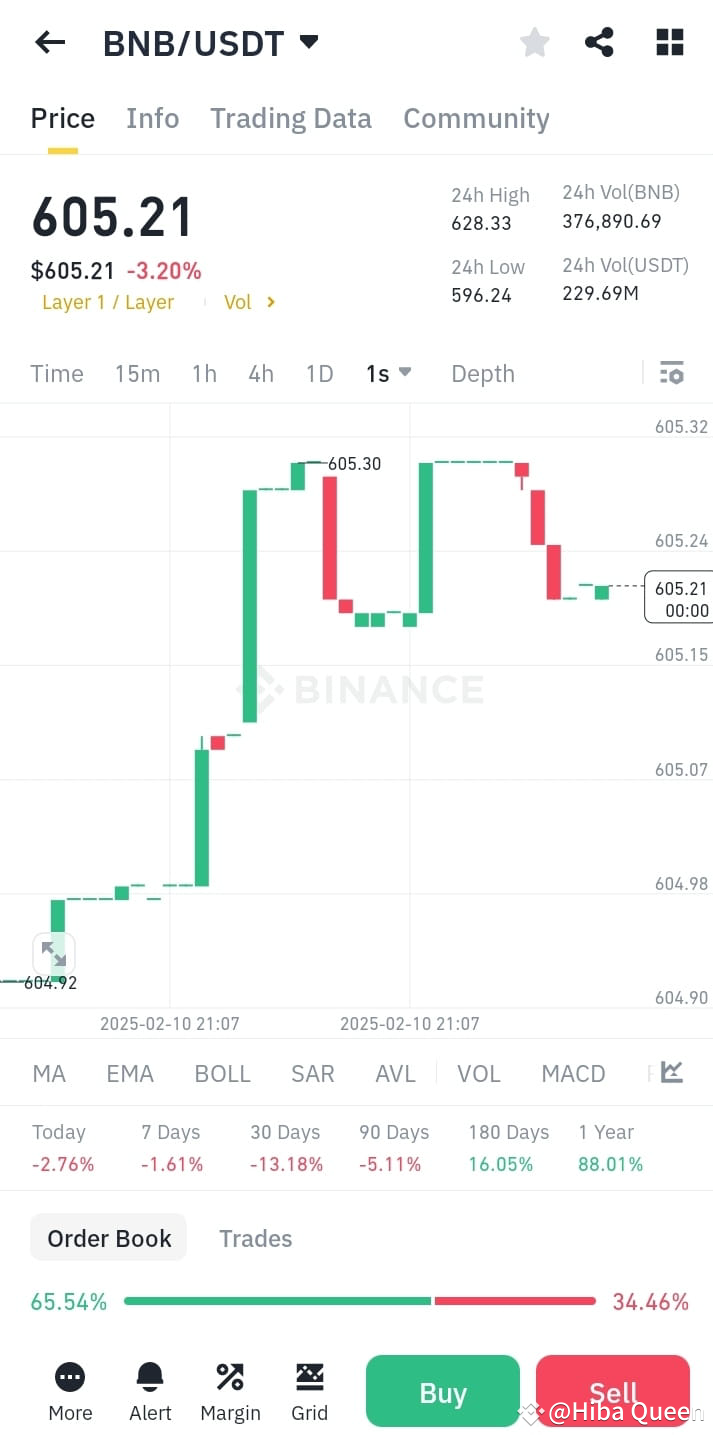Open chart settings icon beside Depth
This screenshot has width=713, height=1435.
[x=671, y=372]
